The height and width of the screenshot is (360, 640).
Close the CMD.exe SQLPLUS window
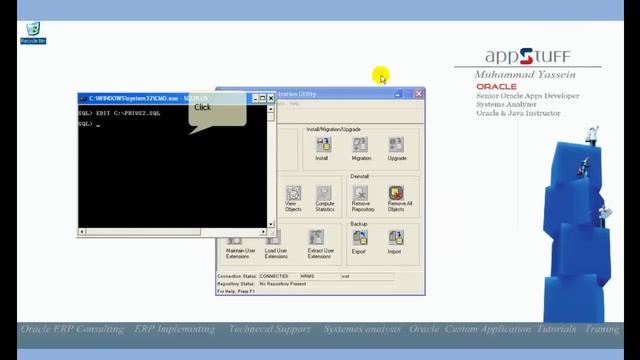271,98
